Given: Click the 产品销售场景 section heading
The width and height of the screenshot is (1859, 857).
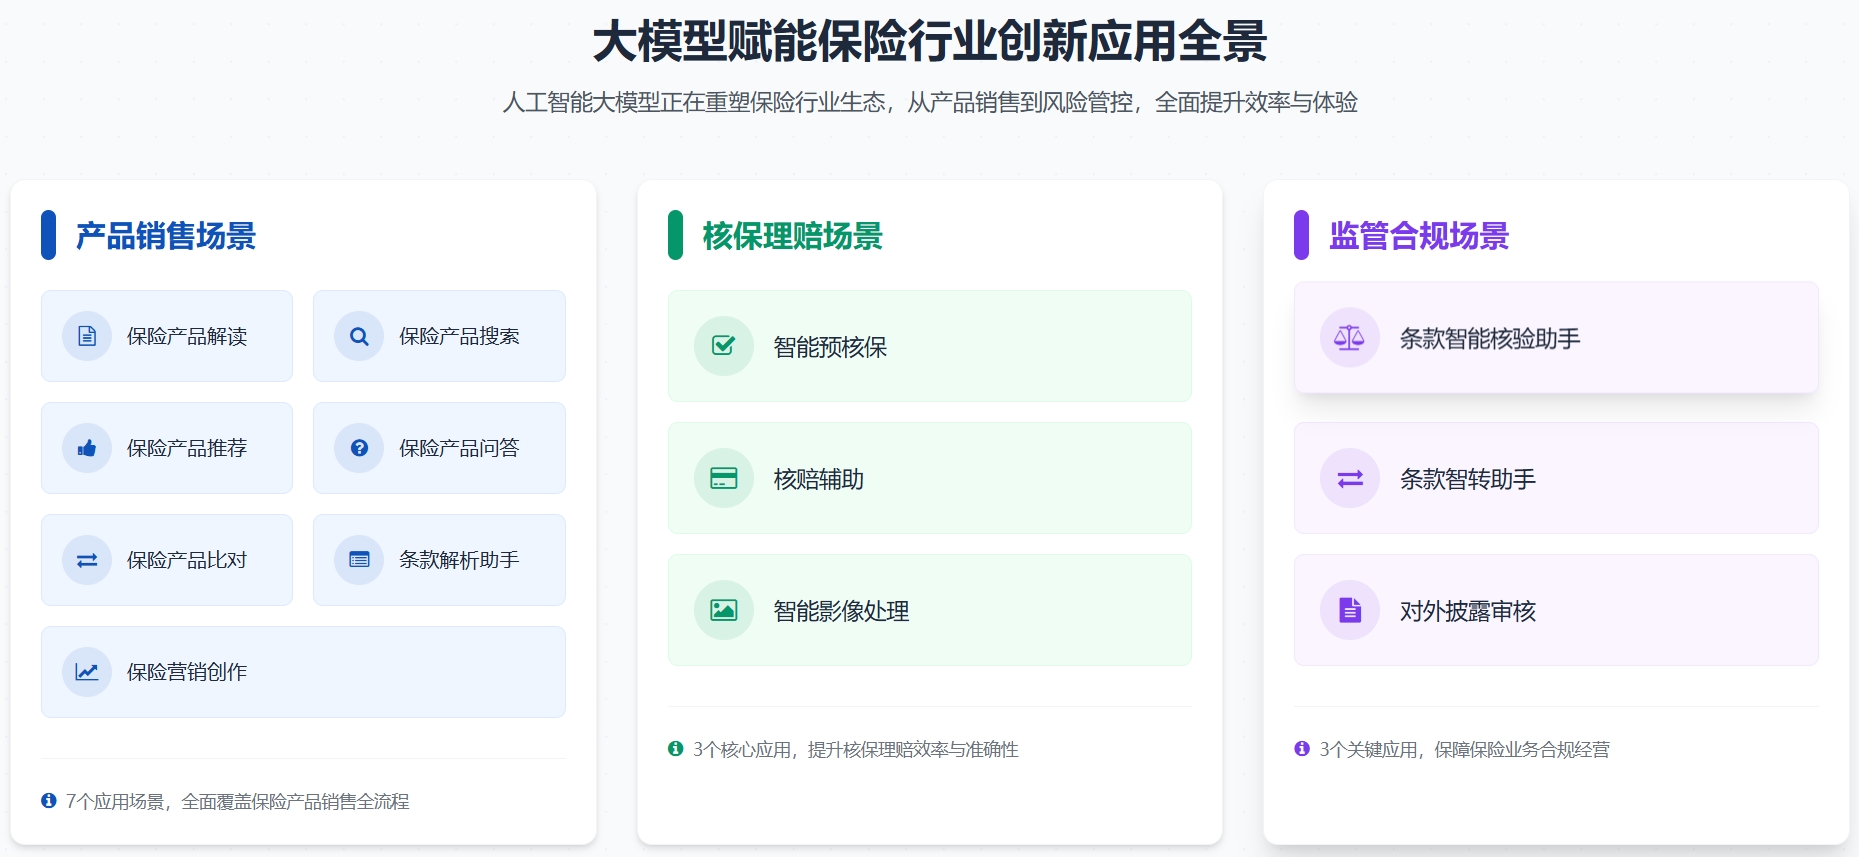Looking at the screenshot, I should point(166,236).
